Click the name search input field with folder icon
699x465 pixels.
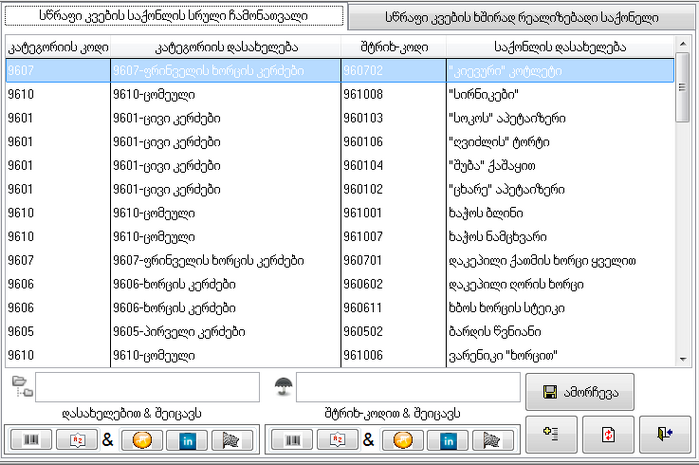[148, 387]
